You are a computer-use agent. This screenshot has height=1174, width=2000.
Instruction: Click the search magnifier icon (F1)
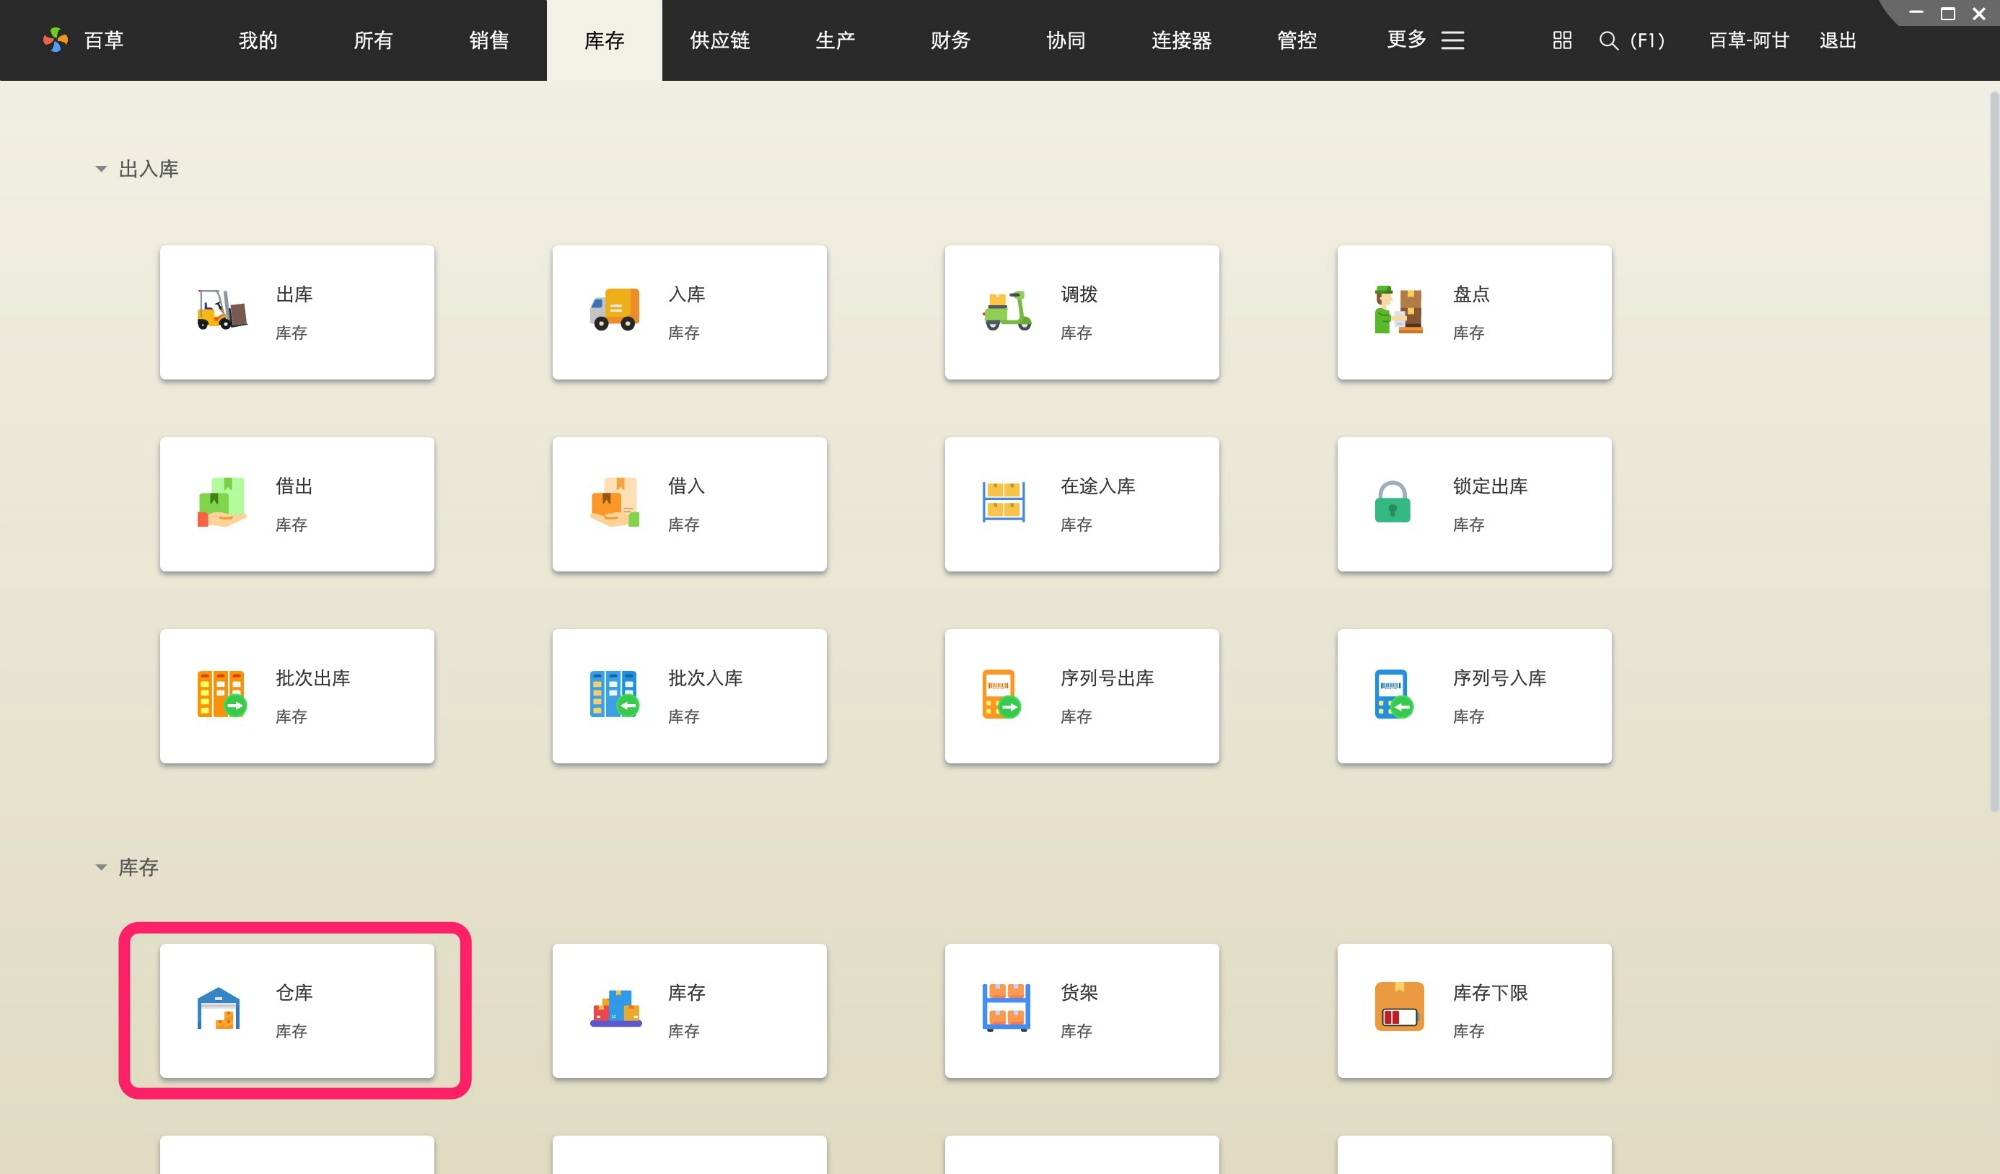(1608, 40)
